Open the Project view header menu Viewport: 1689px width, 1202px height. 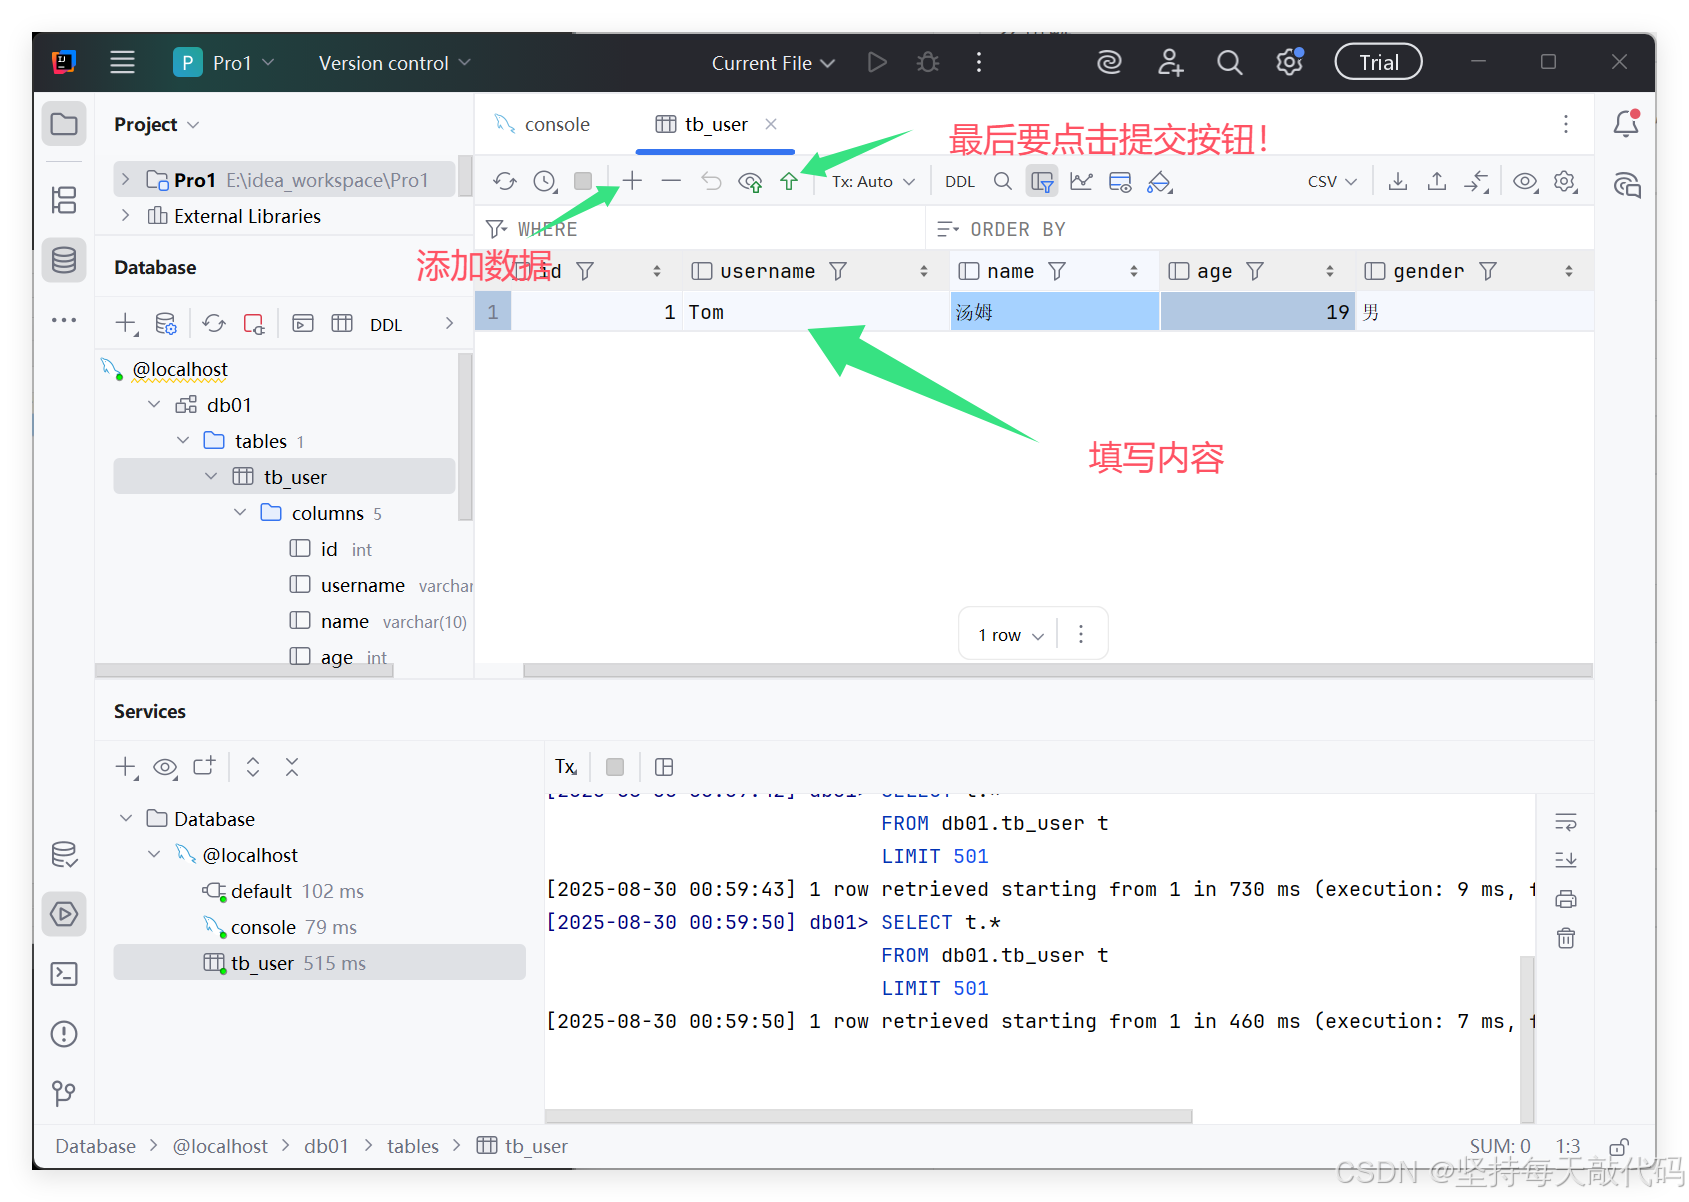(157, 124)
